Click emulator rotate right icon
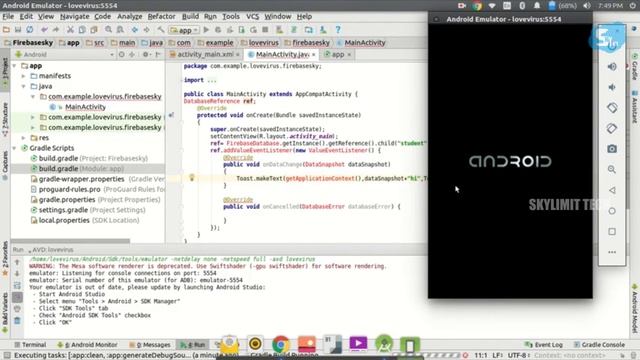 612,128
